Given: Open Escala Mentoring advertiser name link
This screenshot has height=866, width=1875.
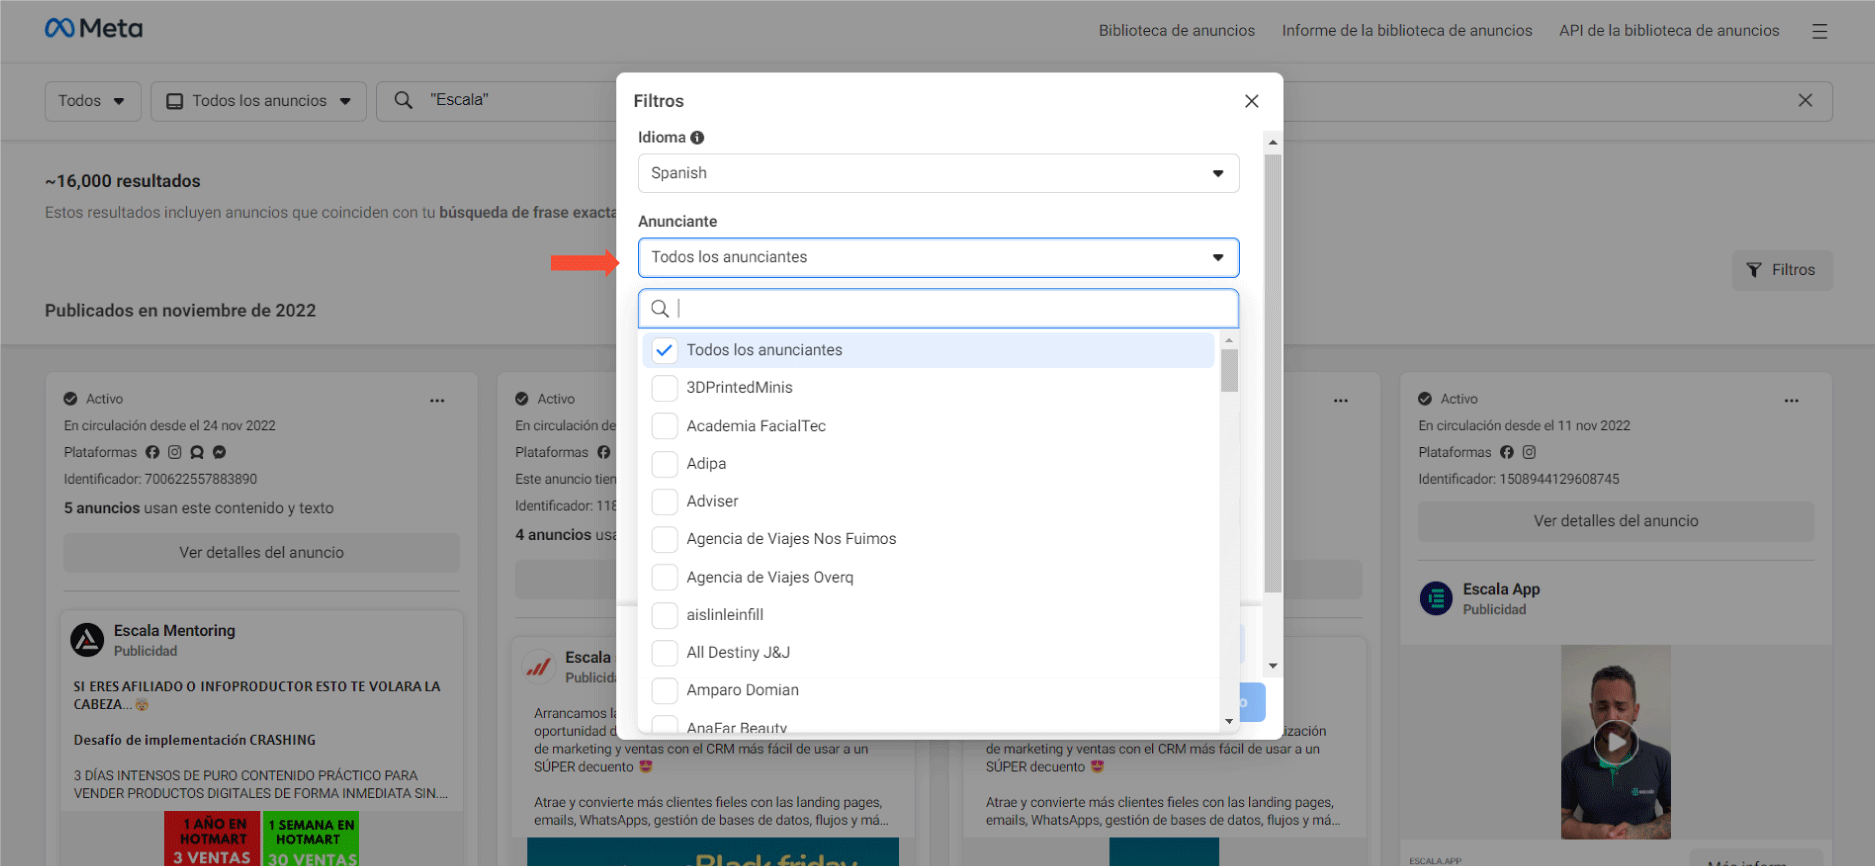Looking at the screenshot, I should (x=174, y=631).
